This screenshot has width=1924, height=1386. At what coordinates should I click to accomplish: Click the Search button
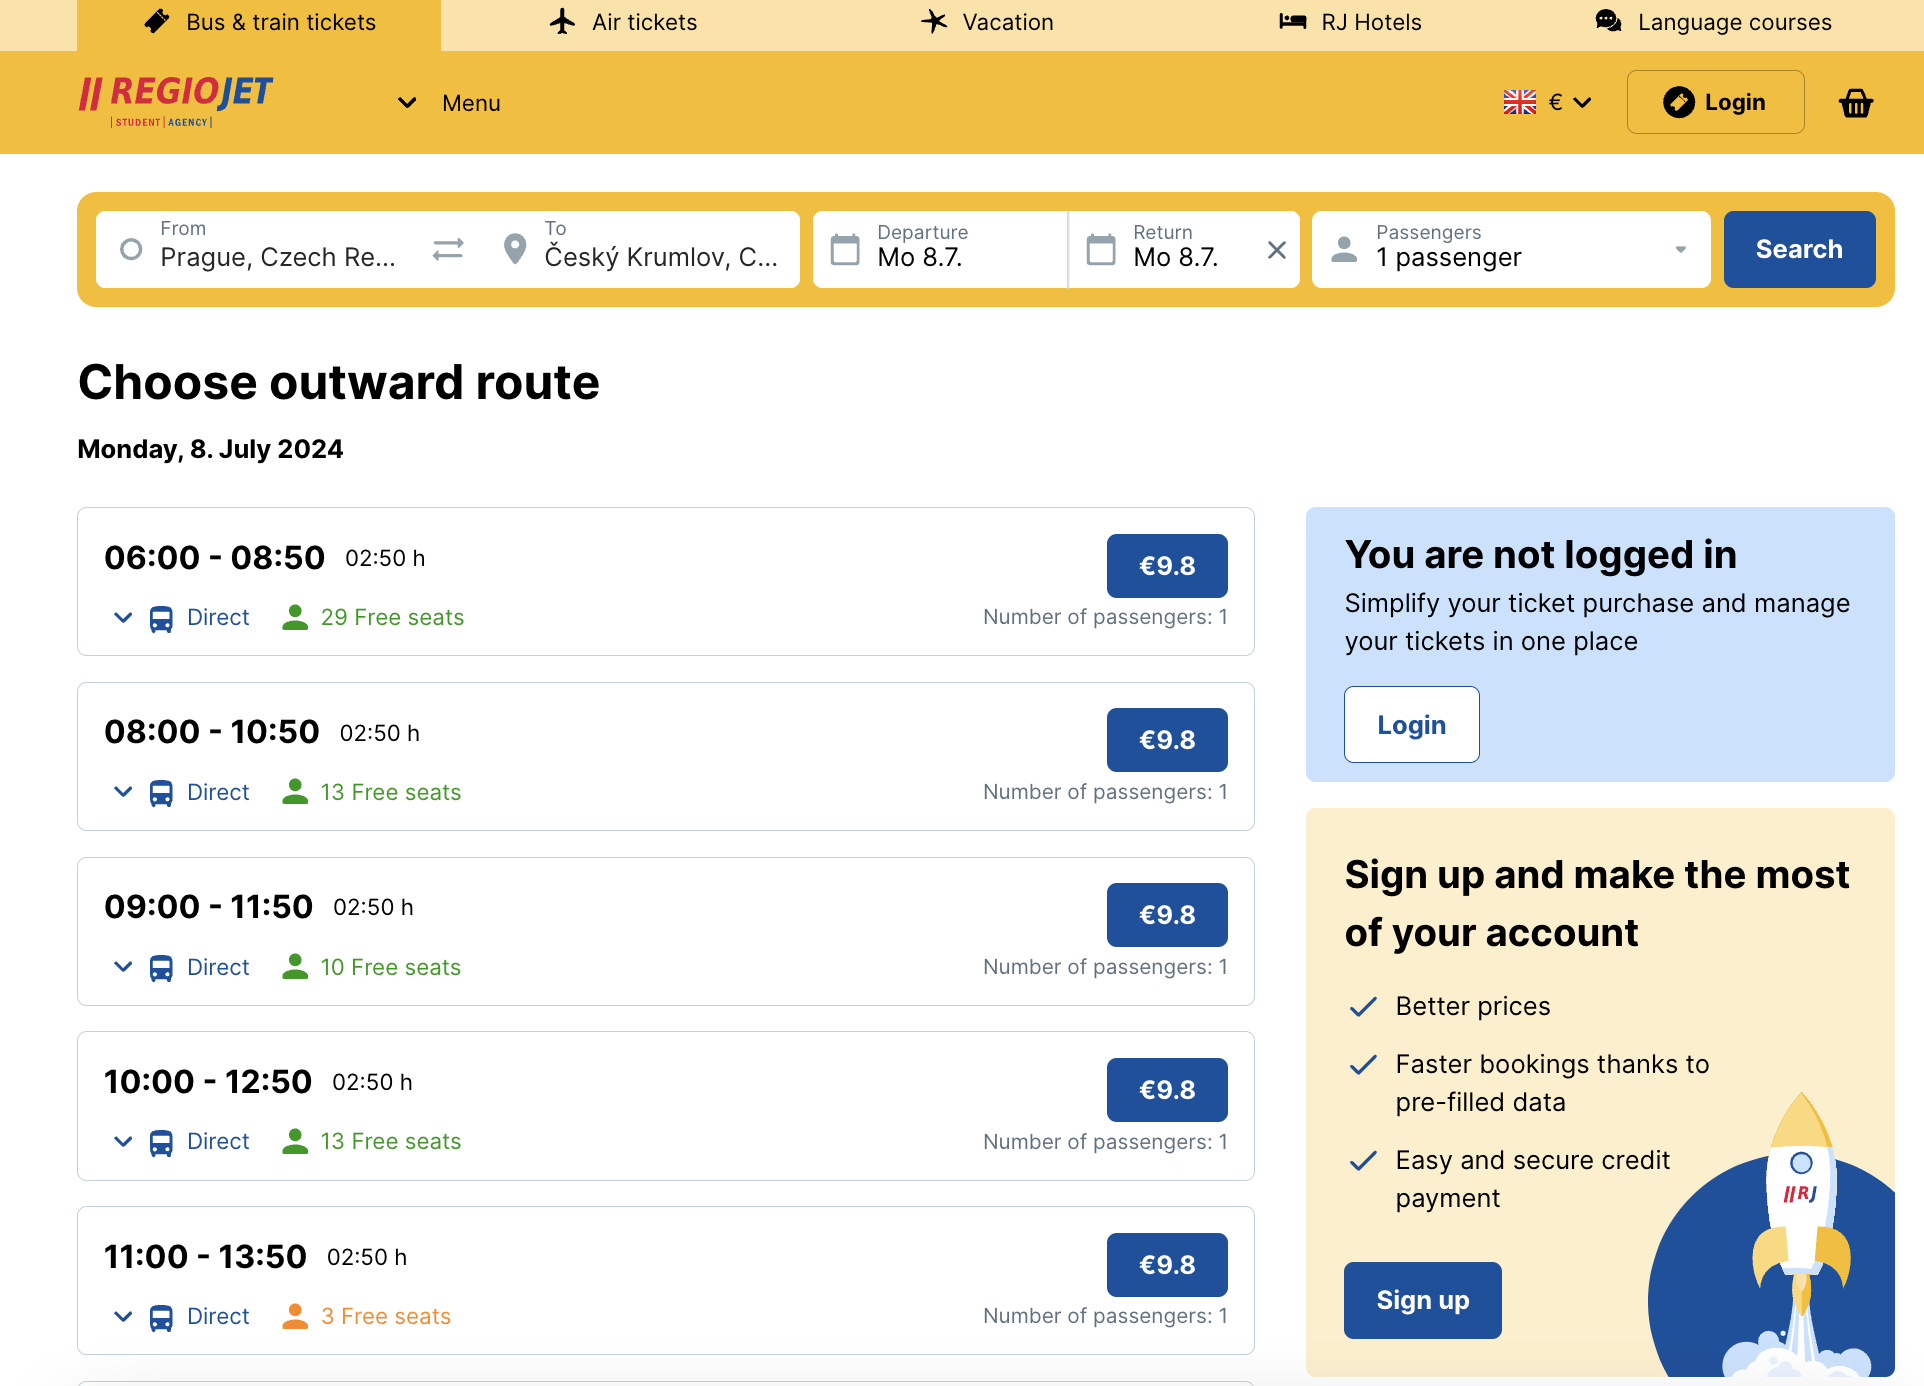tap(1799, 249)
